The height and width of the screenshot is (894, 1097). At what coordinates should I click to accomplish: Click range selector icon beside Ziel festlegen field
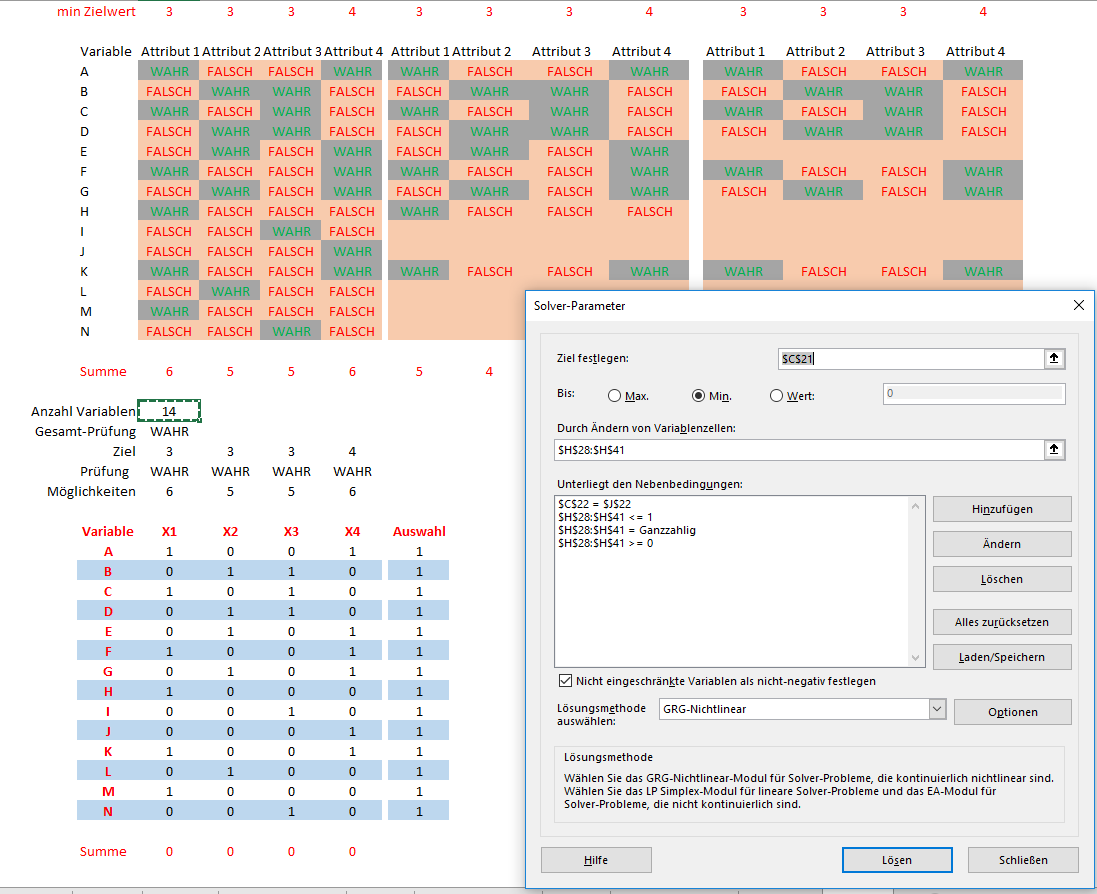[1054, 359]
